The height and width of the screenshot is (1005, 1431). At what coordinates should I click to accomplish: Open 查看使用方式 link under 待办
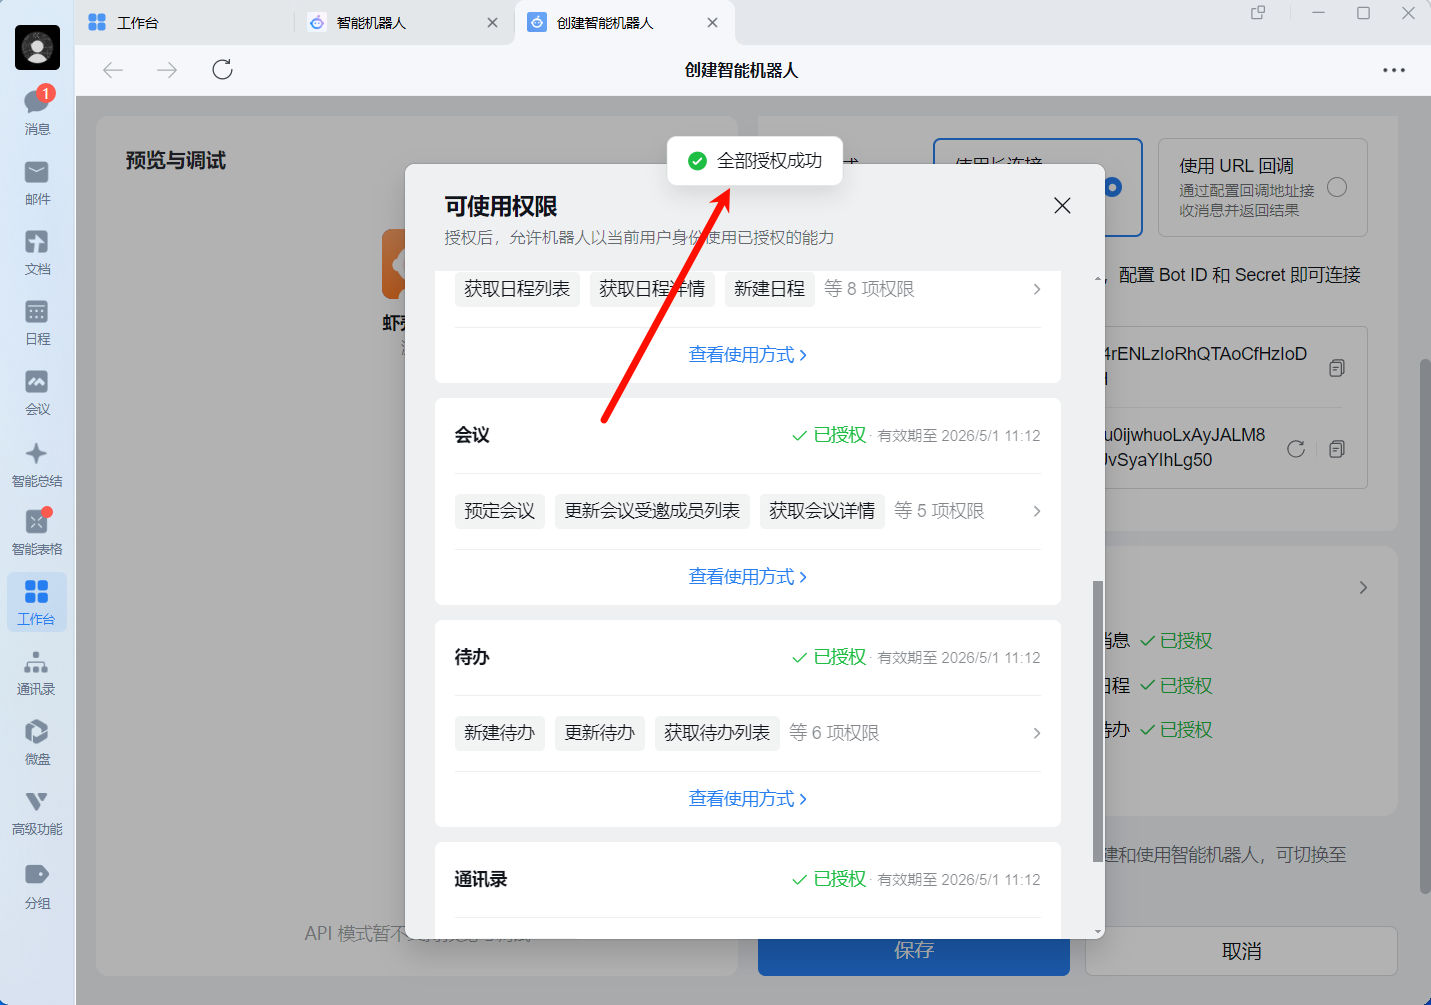coord(747,799)
